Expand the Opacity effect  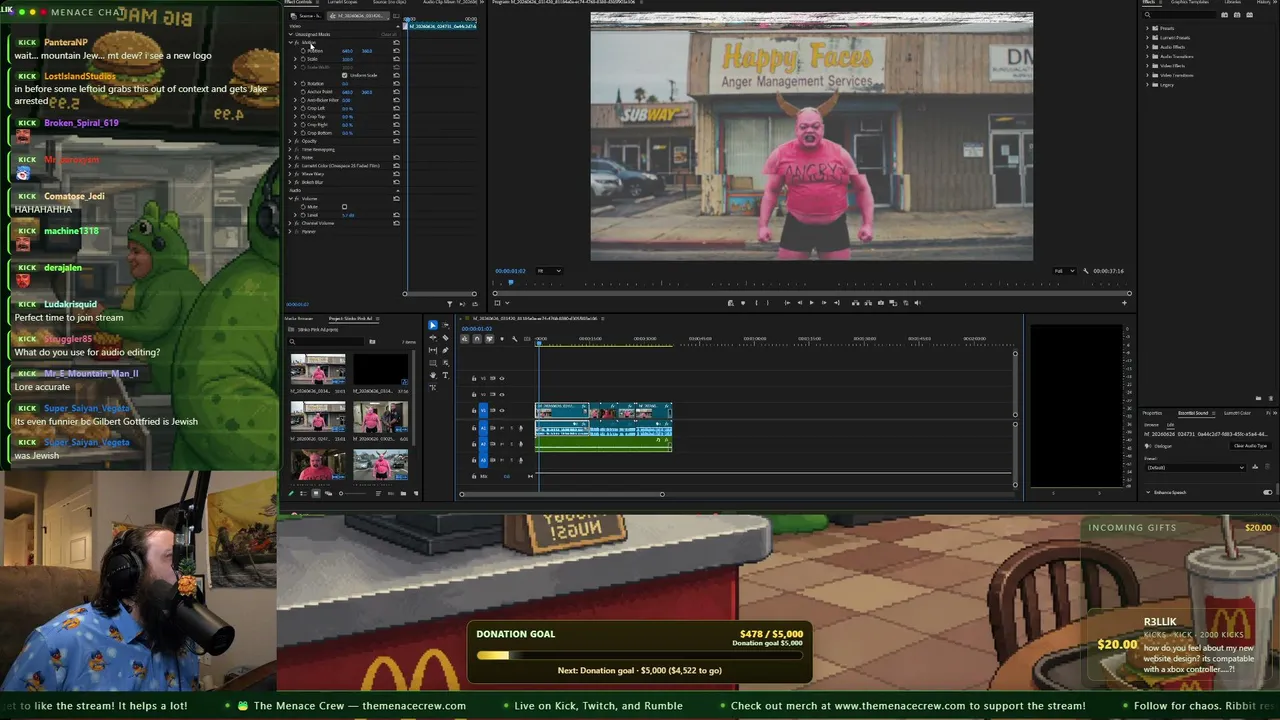(291, 141)
